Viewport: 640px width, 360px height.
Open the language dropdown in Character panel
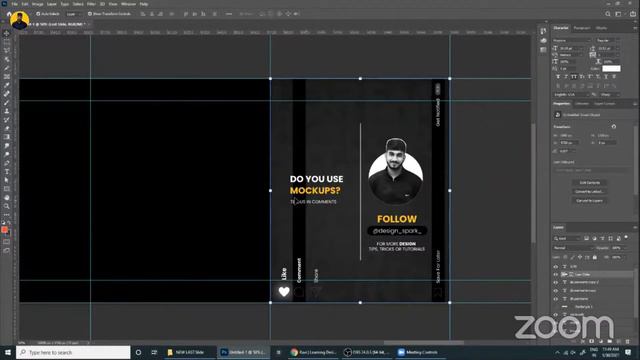point(570,95)
